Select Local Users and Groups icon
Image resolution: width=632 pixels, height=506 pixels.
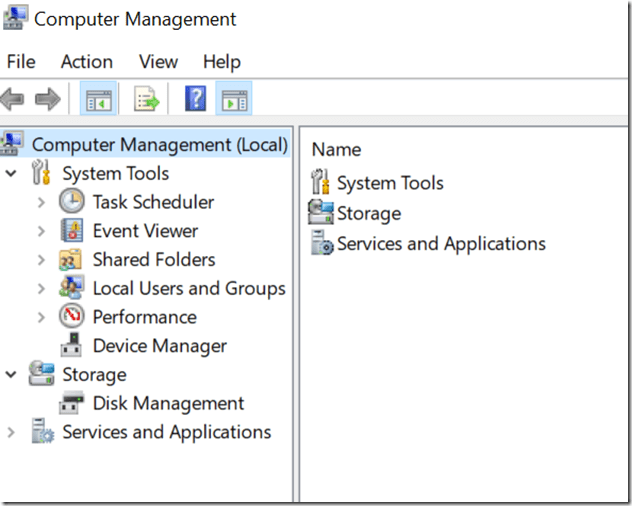coord(71,288)
